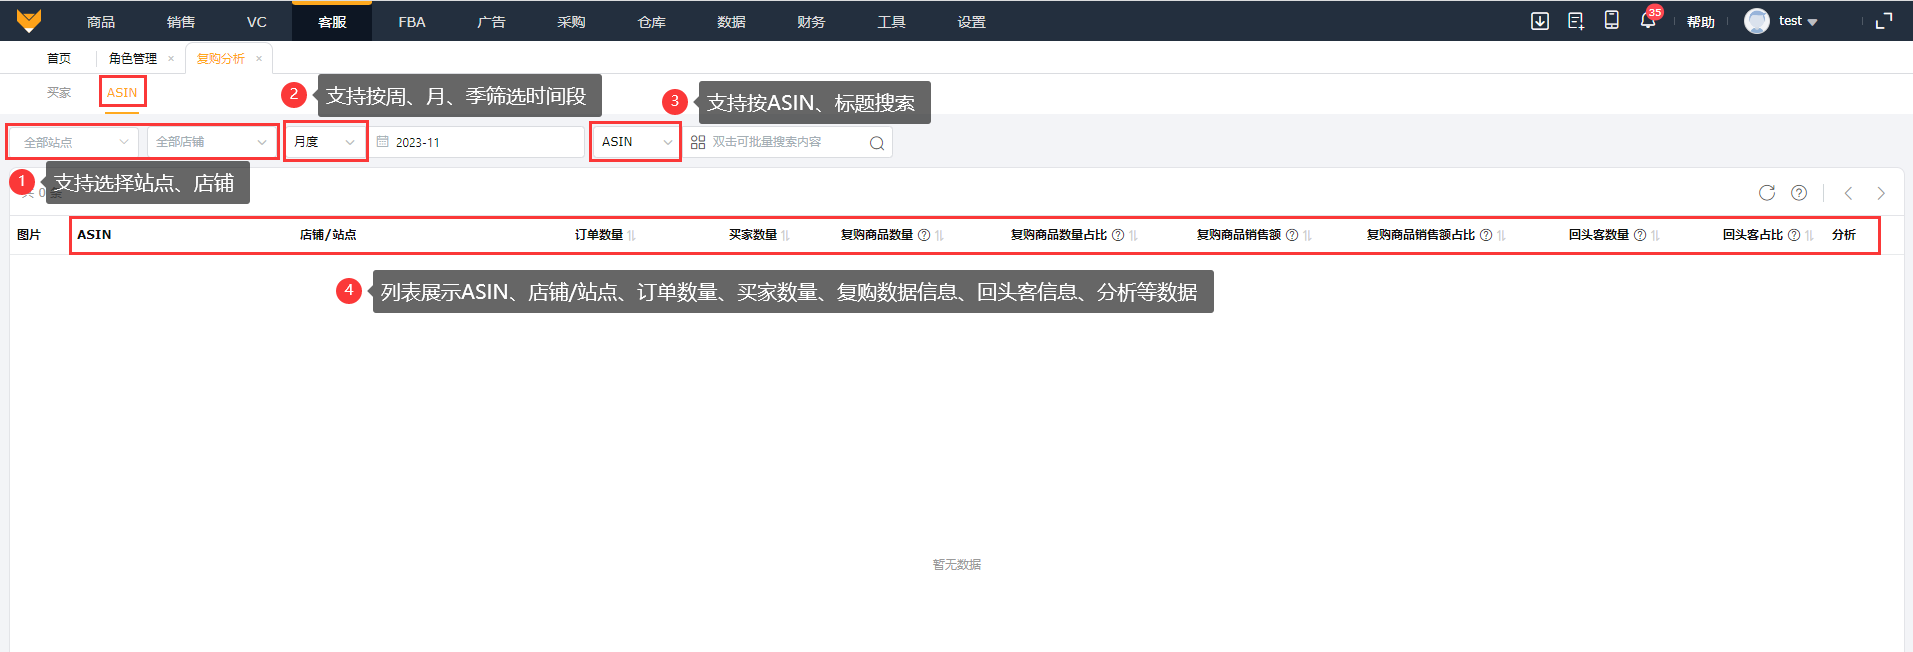
Task: Open the 商品 menu
Action: coord(101,21)
